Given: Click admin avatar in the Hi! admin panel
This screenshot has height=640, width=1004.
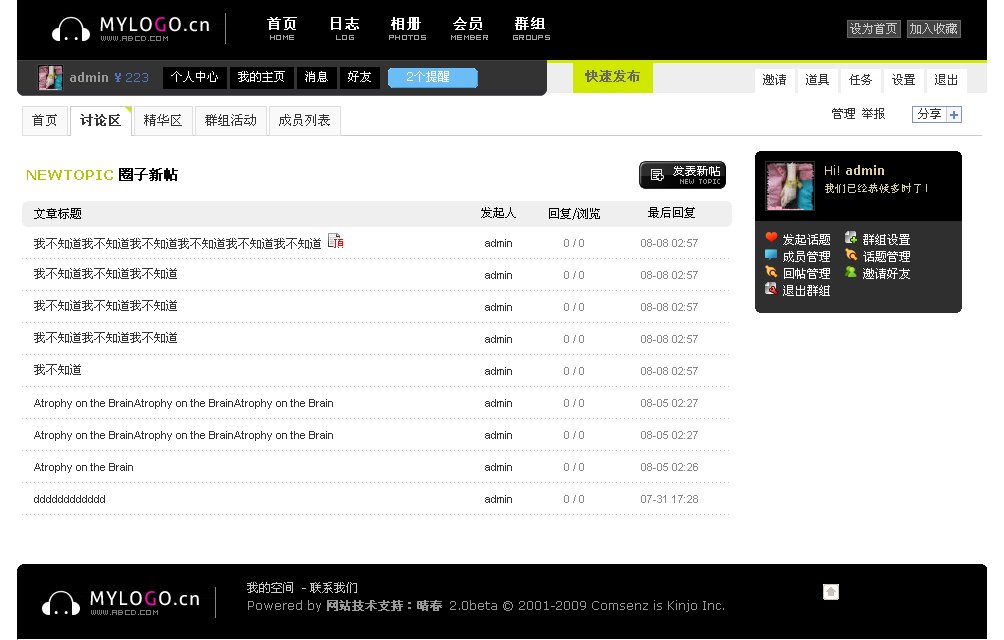Looking at the screenshot, I should 790,186.
